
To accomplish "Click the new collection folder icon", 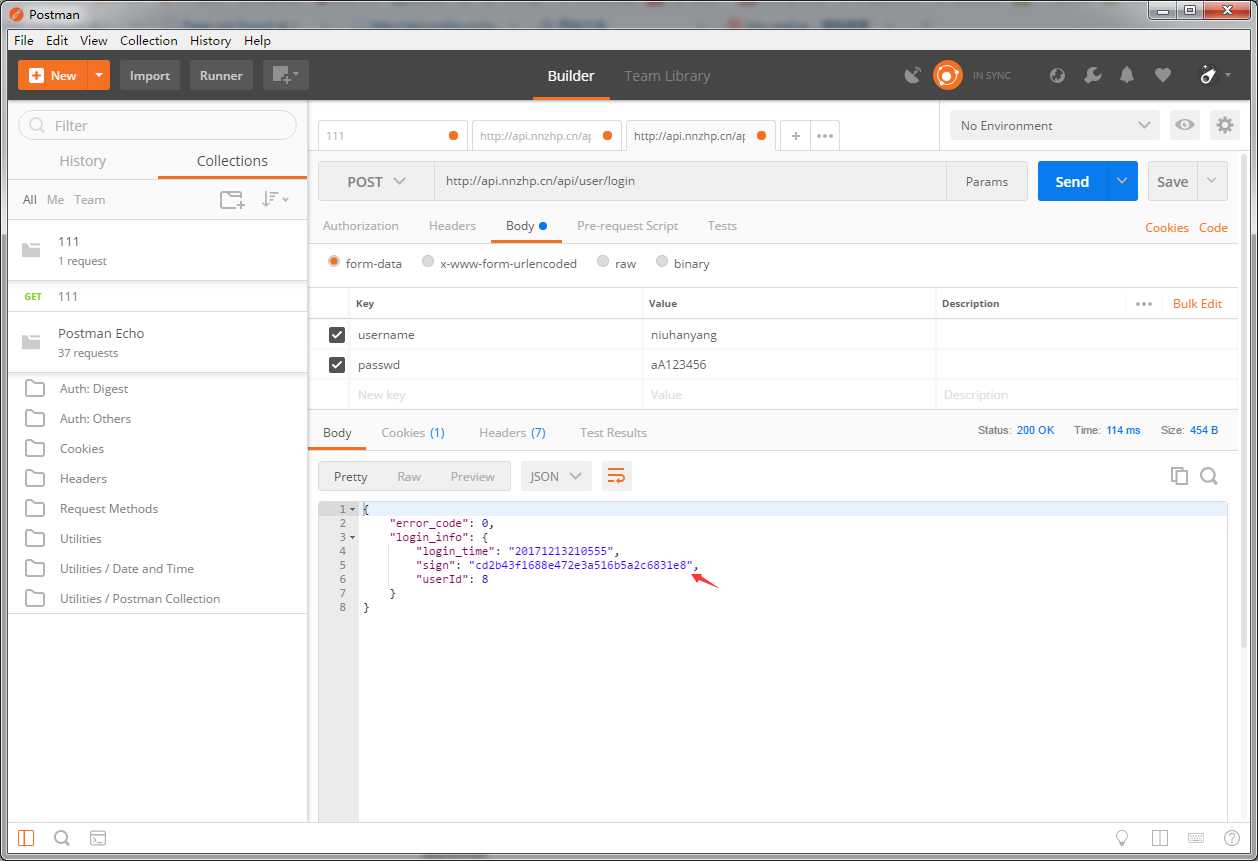I will [232, 200].
